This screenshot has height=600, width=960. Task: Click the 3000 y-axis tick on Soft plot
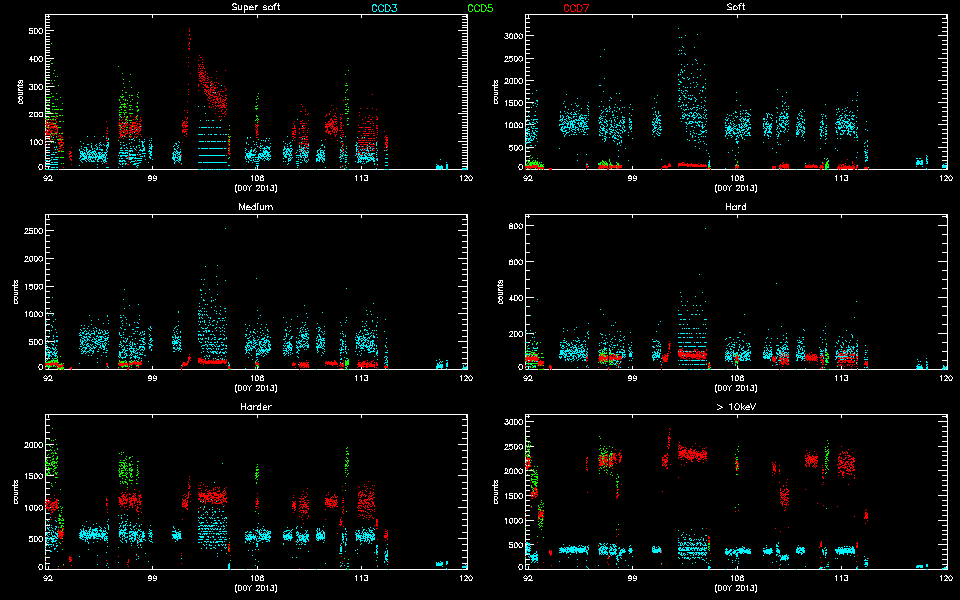pyautogui.click(x=512, y=35)
